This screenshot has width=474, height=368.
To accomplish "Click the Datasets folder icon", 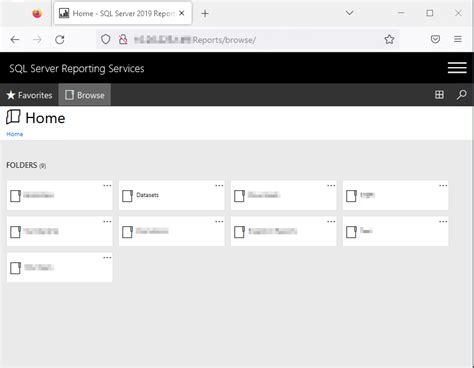I will pos(127,196).
